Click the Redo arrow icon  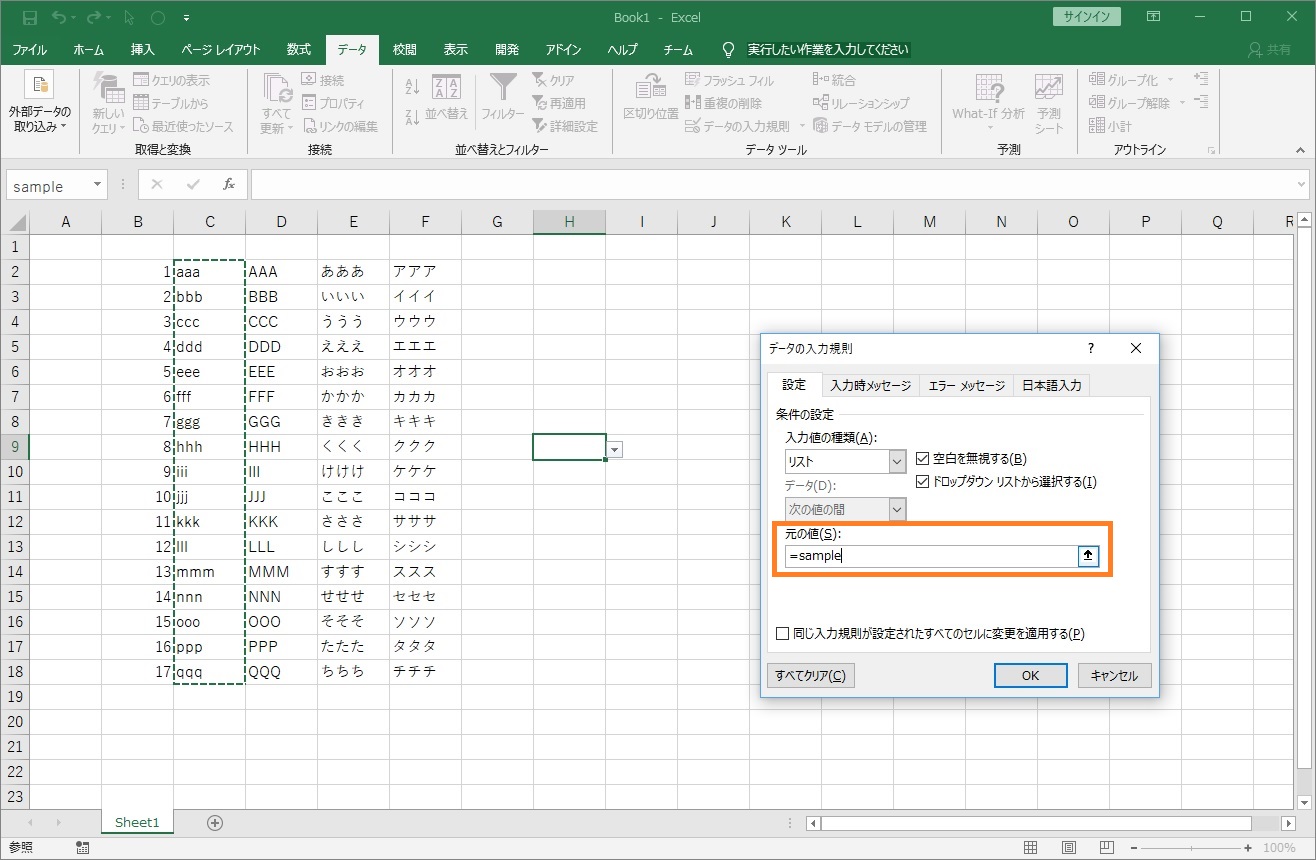95,18
